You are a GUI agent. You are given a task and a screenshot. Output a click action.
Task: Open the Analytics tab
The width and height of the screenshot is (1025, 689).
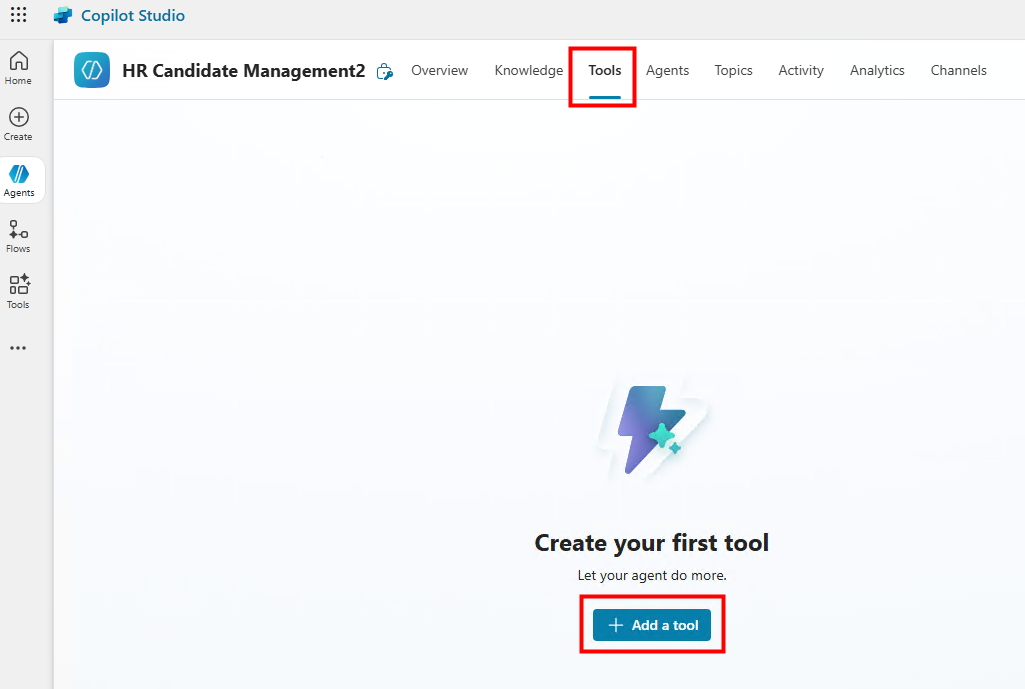(x=877, y=70)
